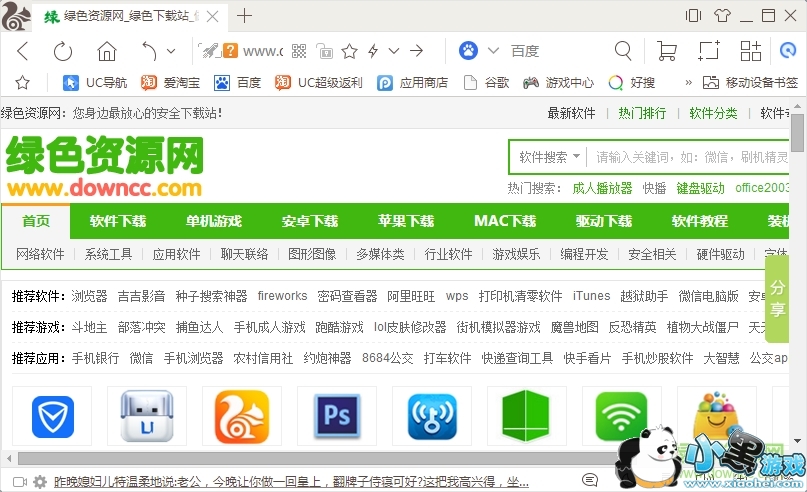
Task: Click the QR code icon in address bar
Action: pyautogui.click(x=324, y=51)
